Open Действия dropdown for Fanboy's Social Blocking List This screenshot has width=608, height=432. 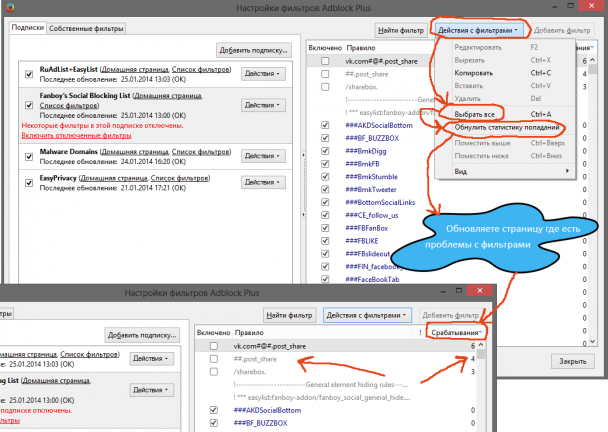pyautogui.click(x=263, y=105)
